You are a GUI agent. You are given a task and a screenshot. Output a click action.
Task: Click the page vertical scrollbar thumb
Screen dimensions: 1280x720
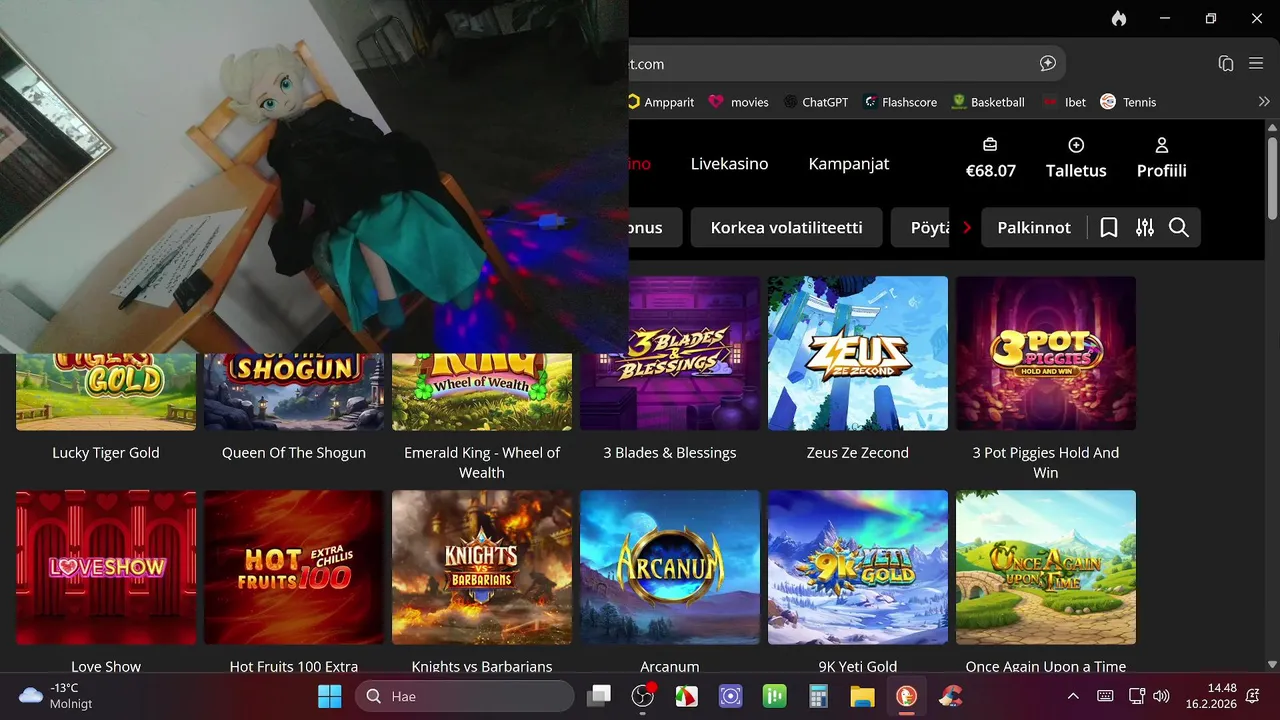tap(1272, 178)
